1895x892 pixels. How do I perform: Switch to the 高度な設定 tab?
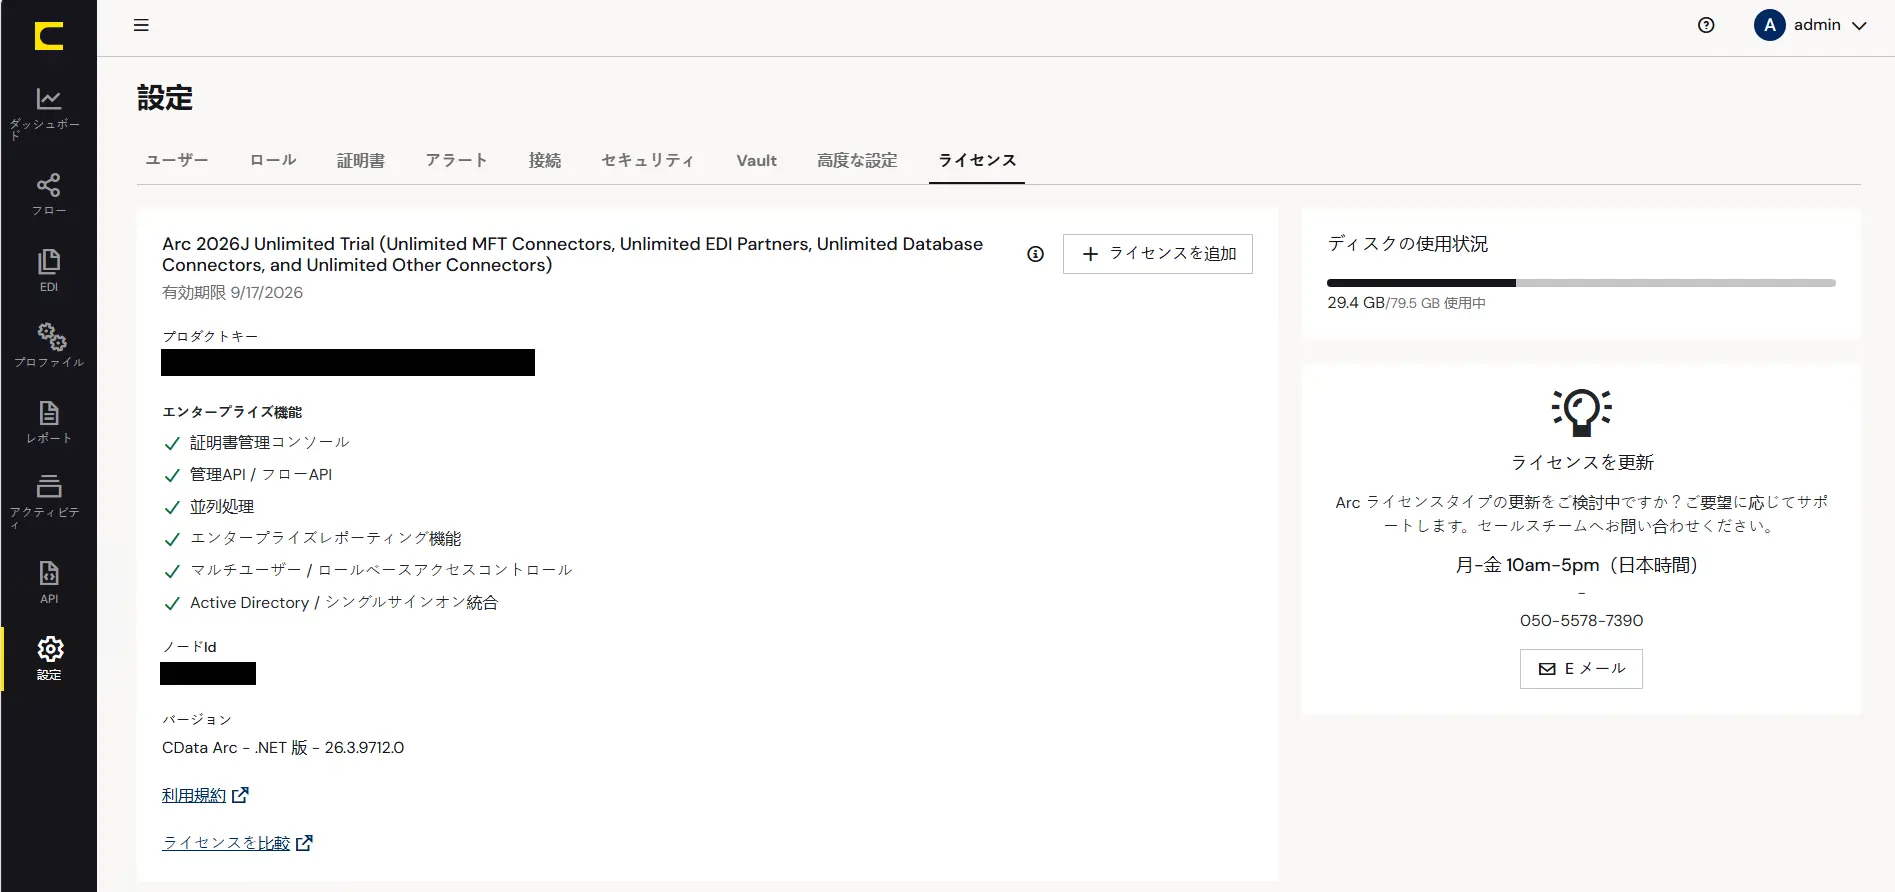(857, 160)
